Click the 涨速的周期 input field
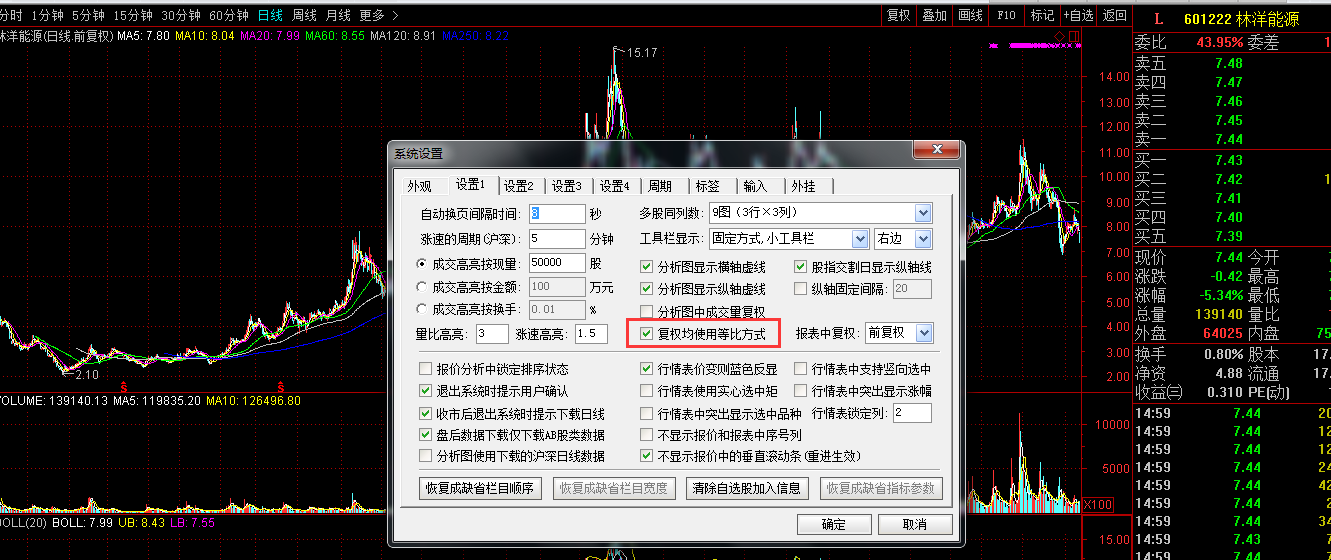The image size is (1331, 560). coord(557,239)
